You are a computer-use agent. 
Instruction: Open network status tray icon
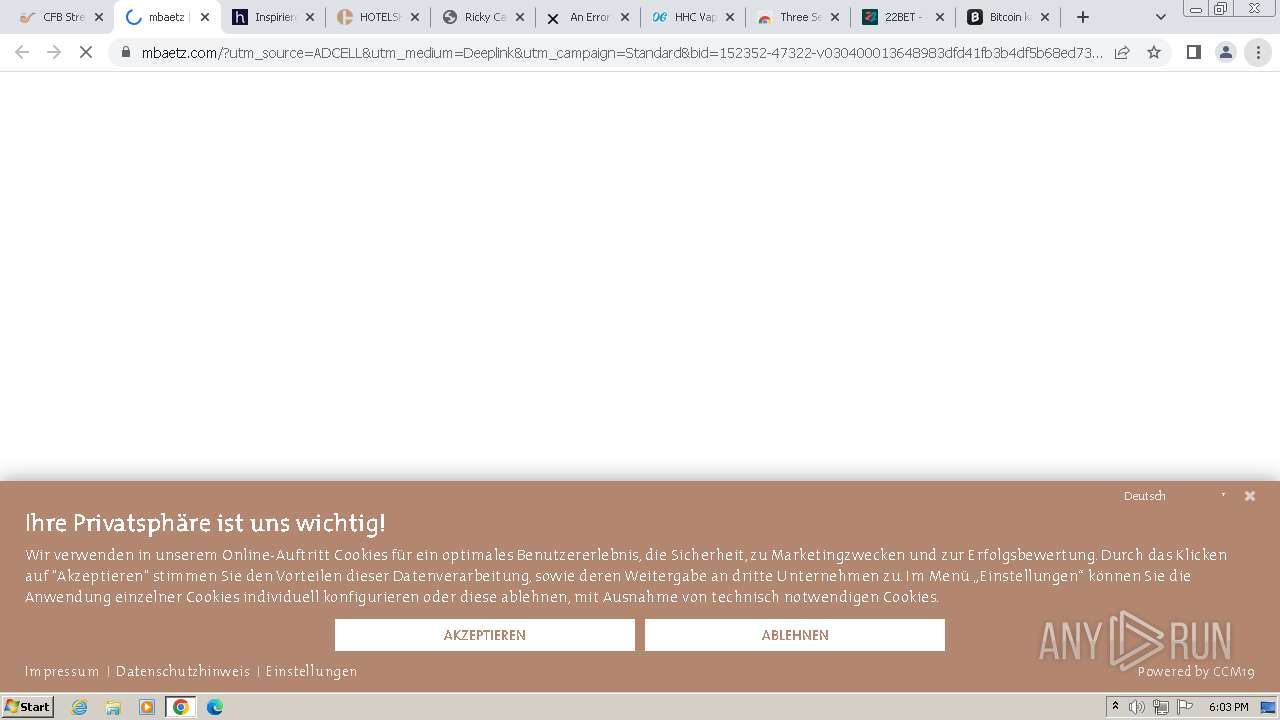point(1161,707)
